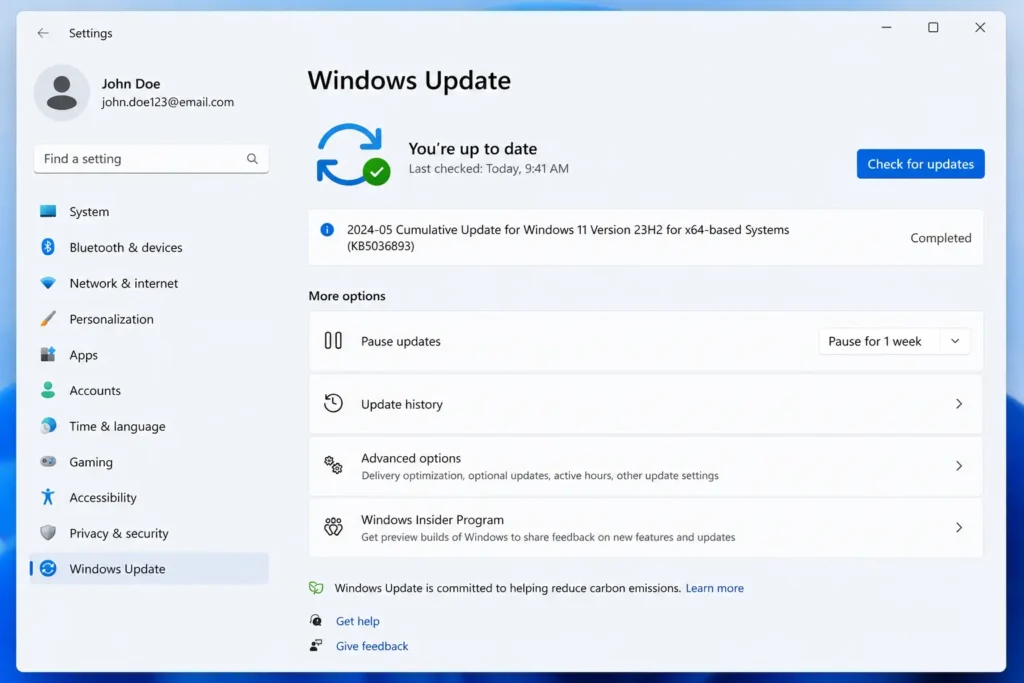Click the Advanced options gears icon
The height and width of the screenshot is (683, 1024).
tap(333, 465)
